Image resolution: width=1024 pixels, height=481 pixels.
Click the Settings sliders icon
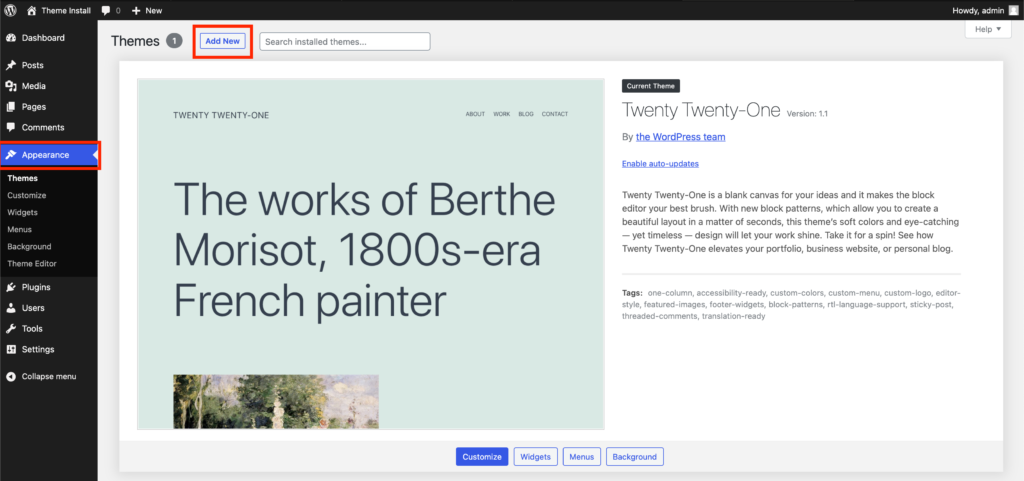coord(11,350)
